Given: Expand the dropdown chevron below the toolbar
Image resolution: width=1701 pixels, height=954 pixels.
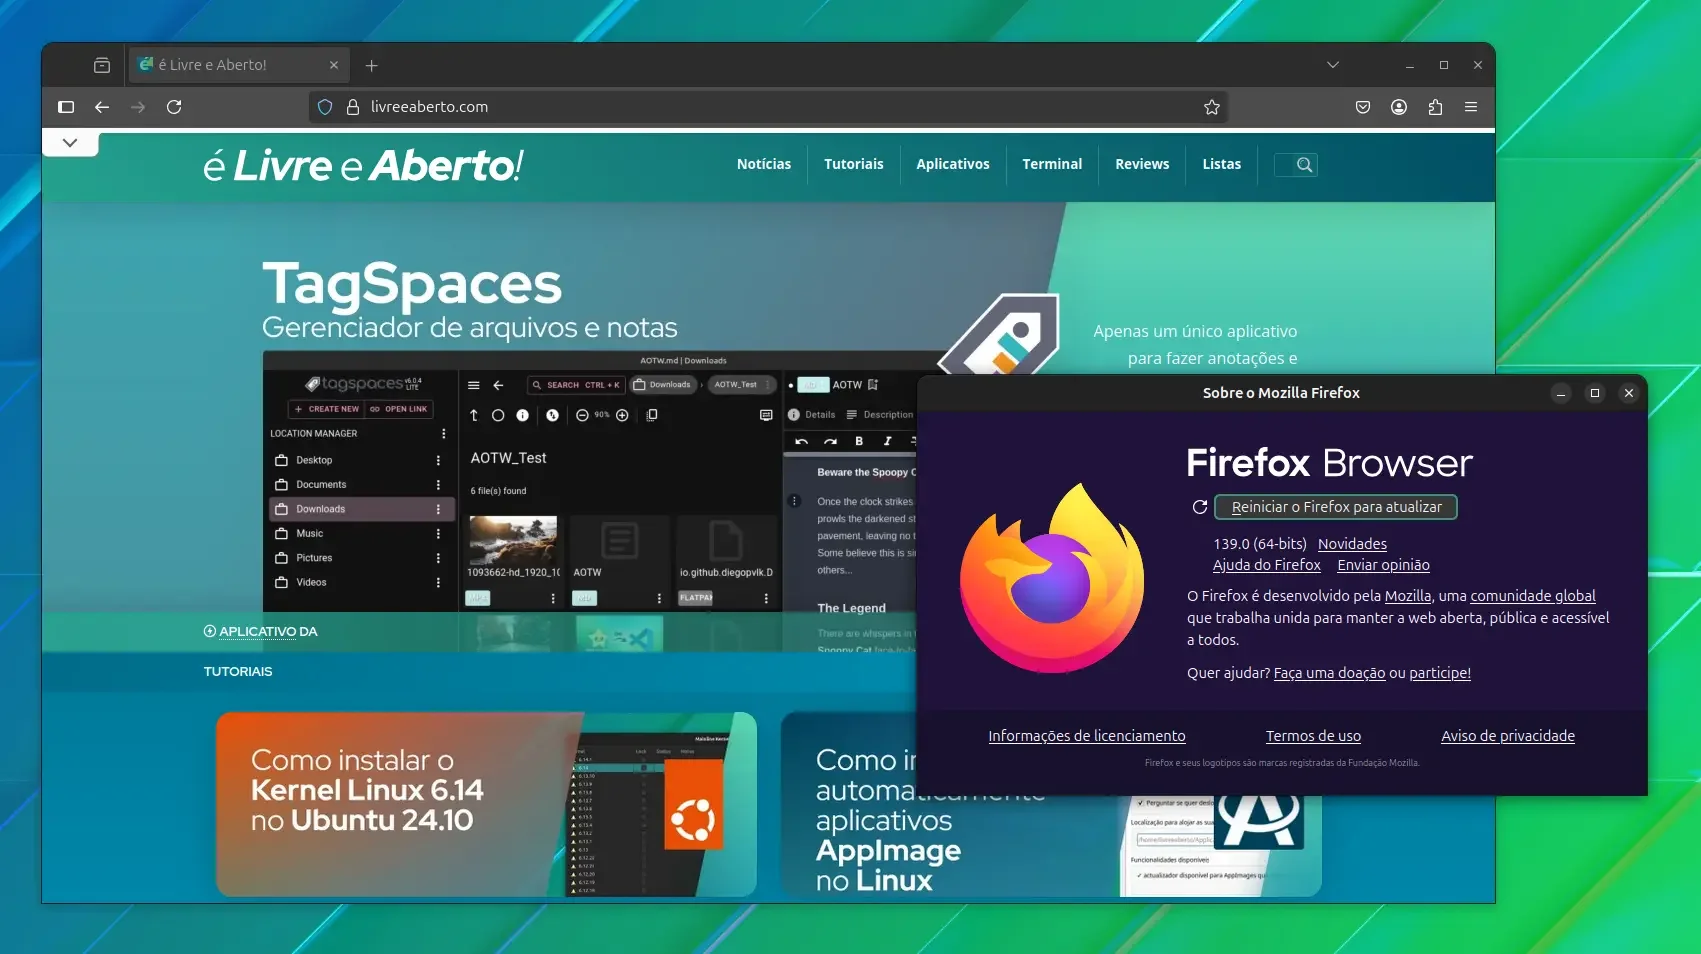Looking at the screenshot, I should pos(70,143).
